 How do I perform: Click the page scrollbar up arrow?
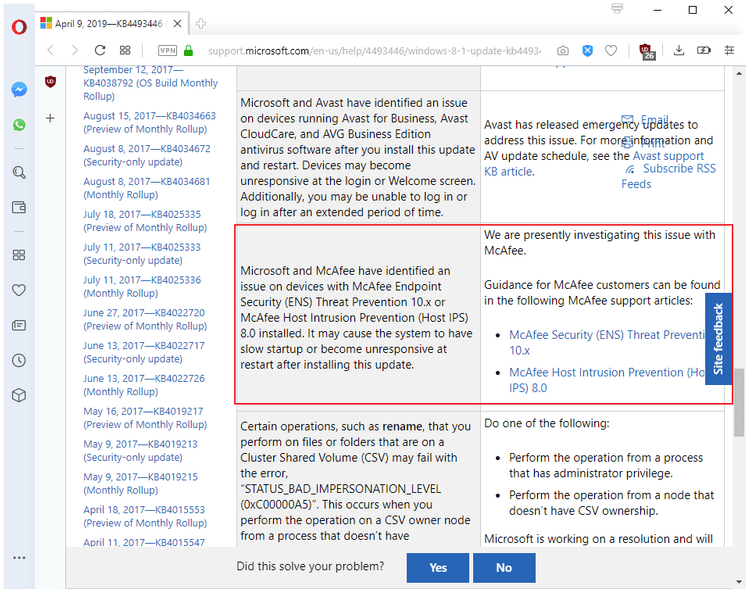(739, 74)
